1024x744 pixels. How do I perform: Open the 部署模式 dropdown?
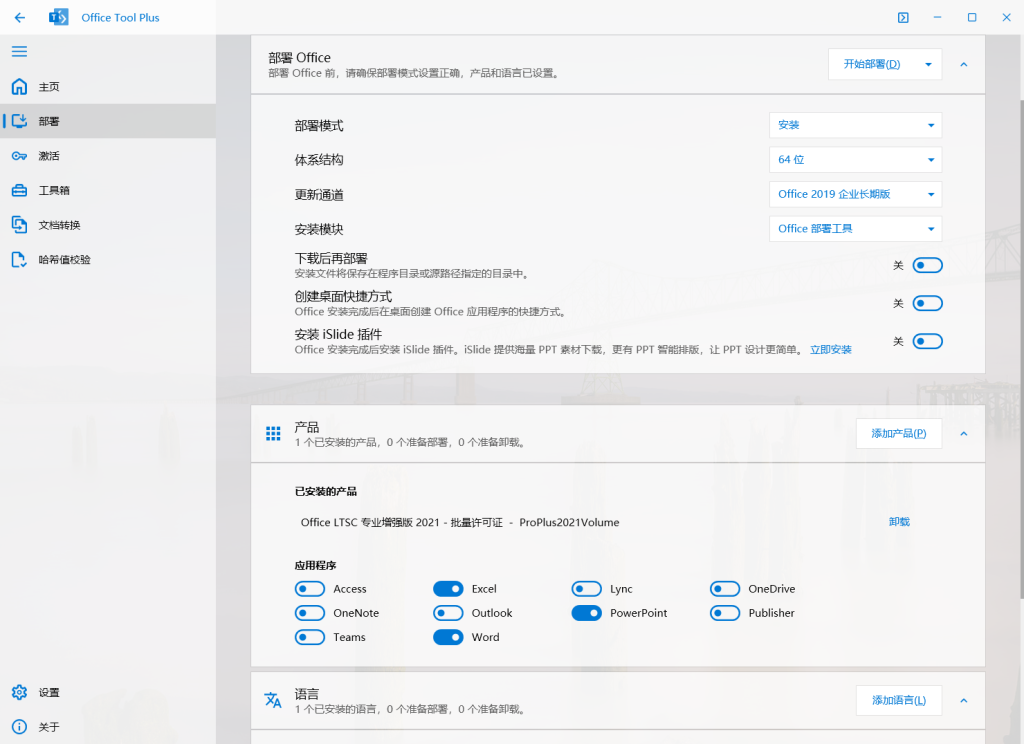[855, 125]
